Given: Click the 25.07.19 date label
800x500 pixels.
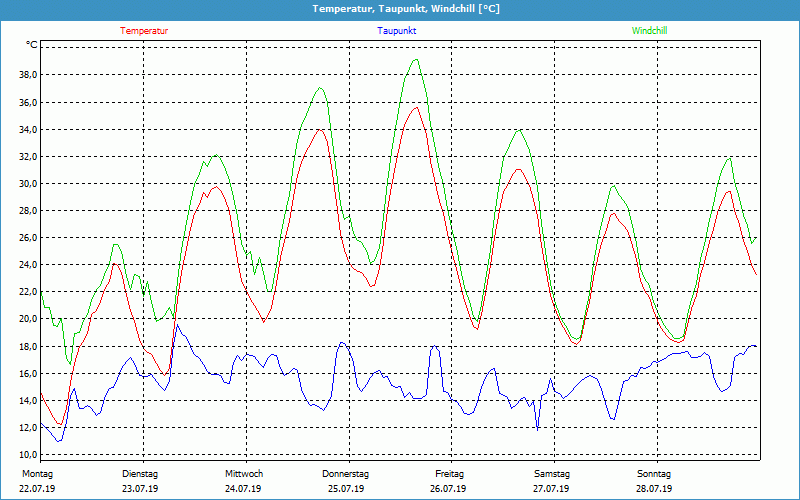Looking at the screenshot, I should (x=346, y=489).
